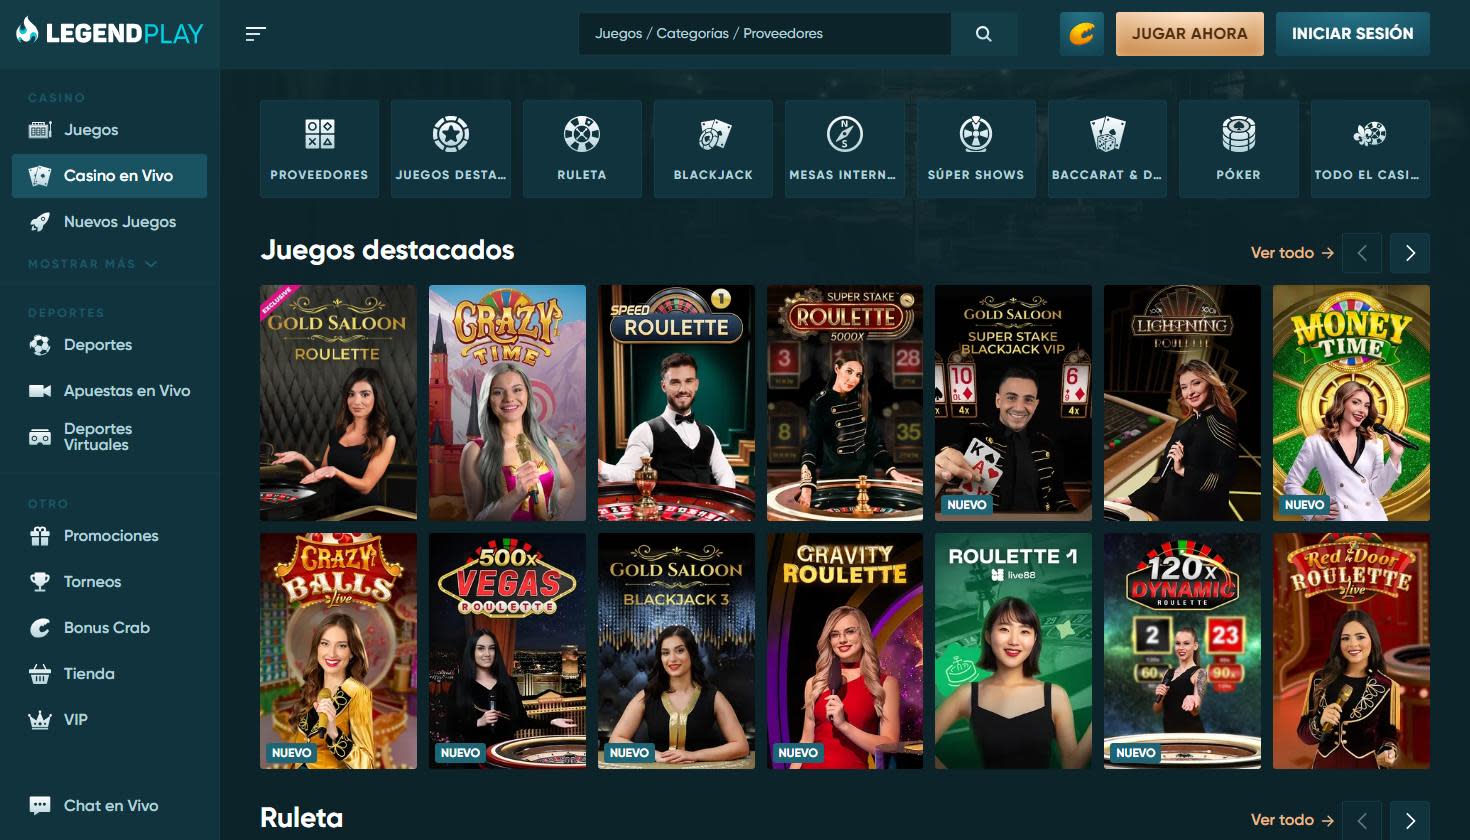Image resolution: width=1470 pixels, height=840 pixels.
Task: Open the Crazy Time game thumbnail
Action: click(507, 403)
